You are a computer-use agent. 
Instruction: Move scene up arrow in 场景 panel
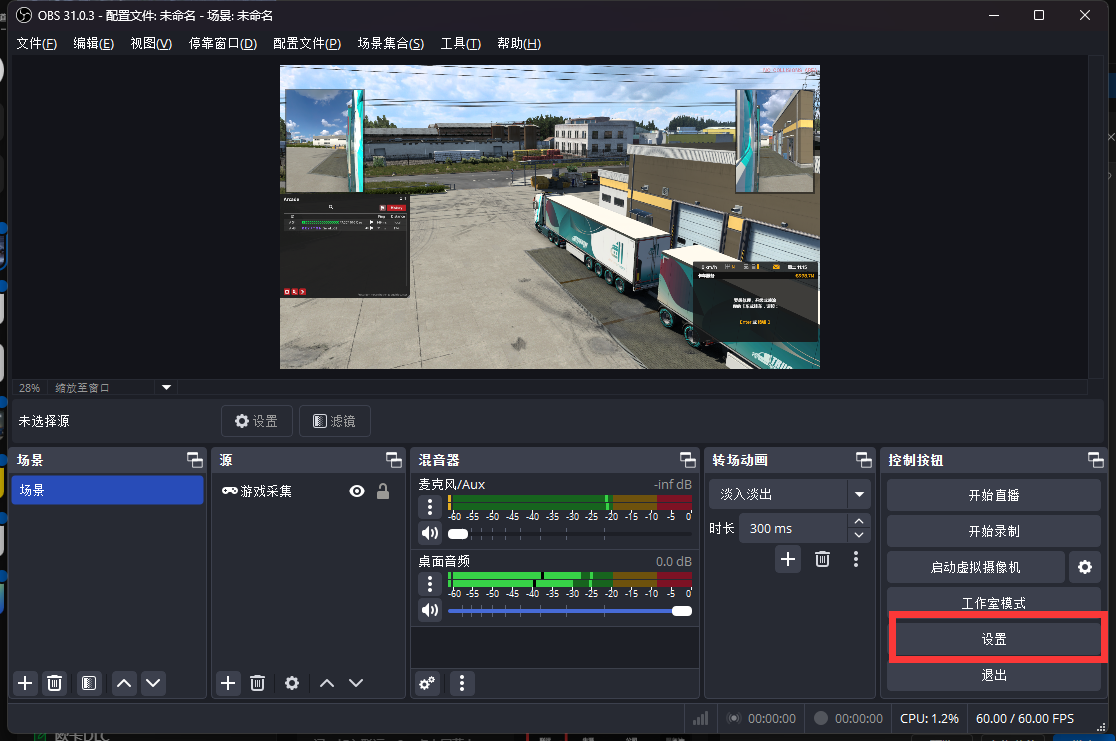[124, 683]
